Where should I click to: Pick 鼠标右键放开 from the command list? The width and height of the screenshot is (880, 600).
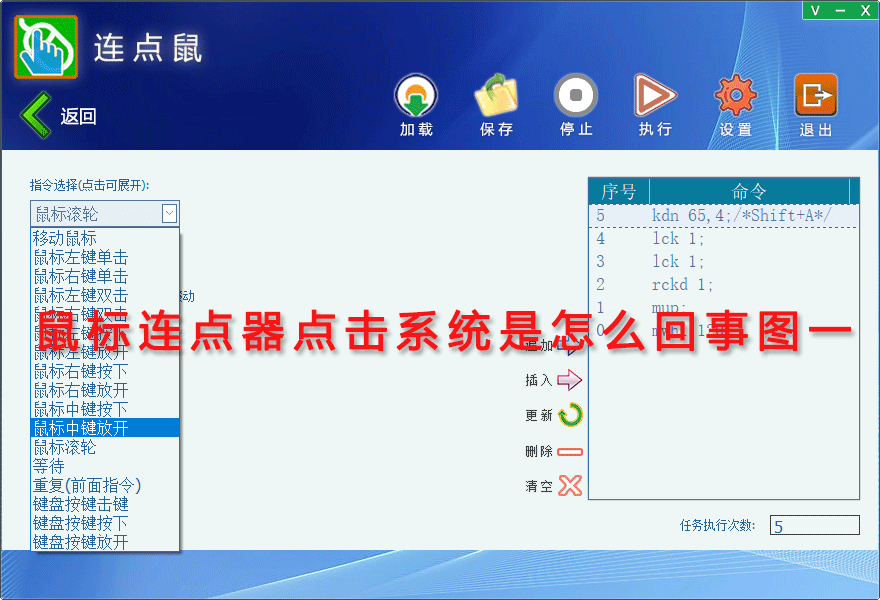tap(105, 390)
